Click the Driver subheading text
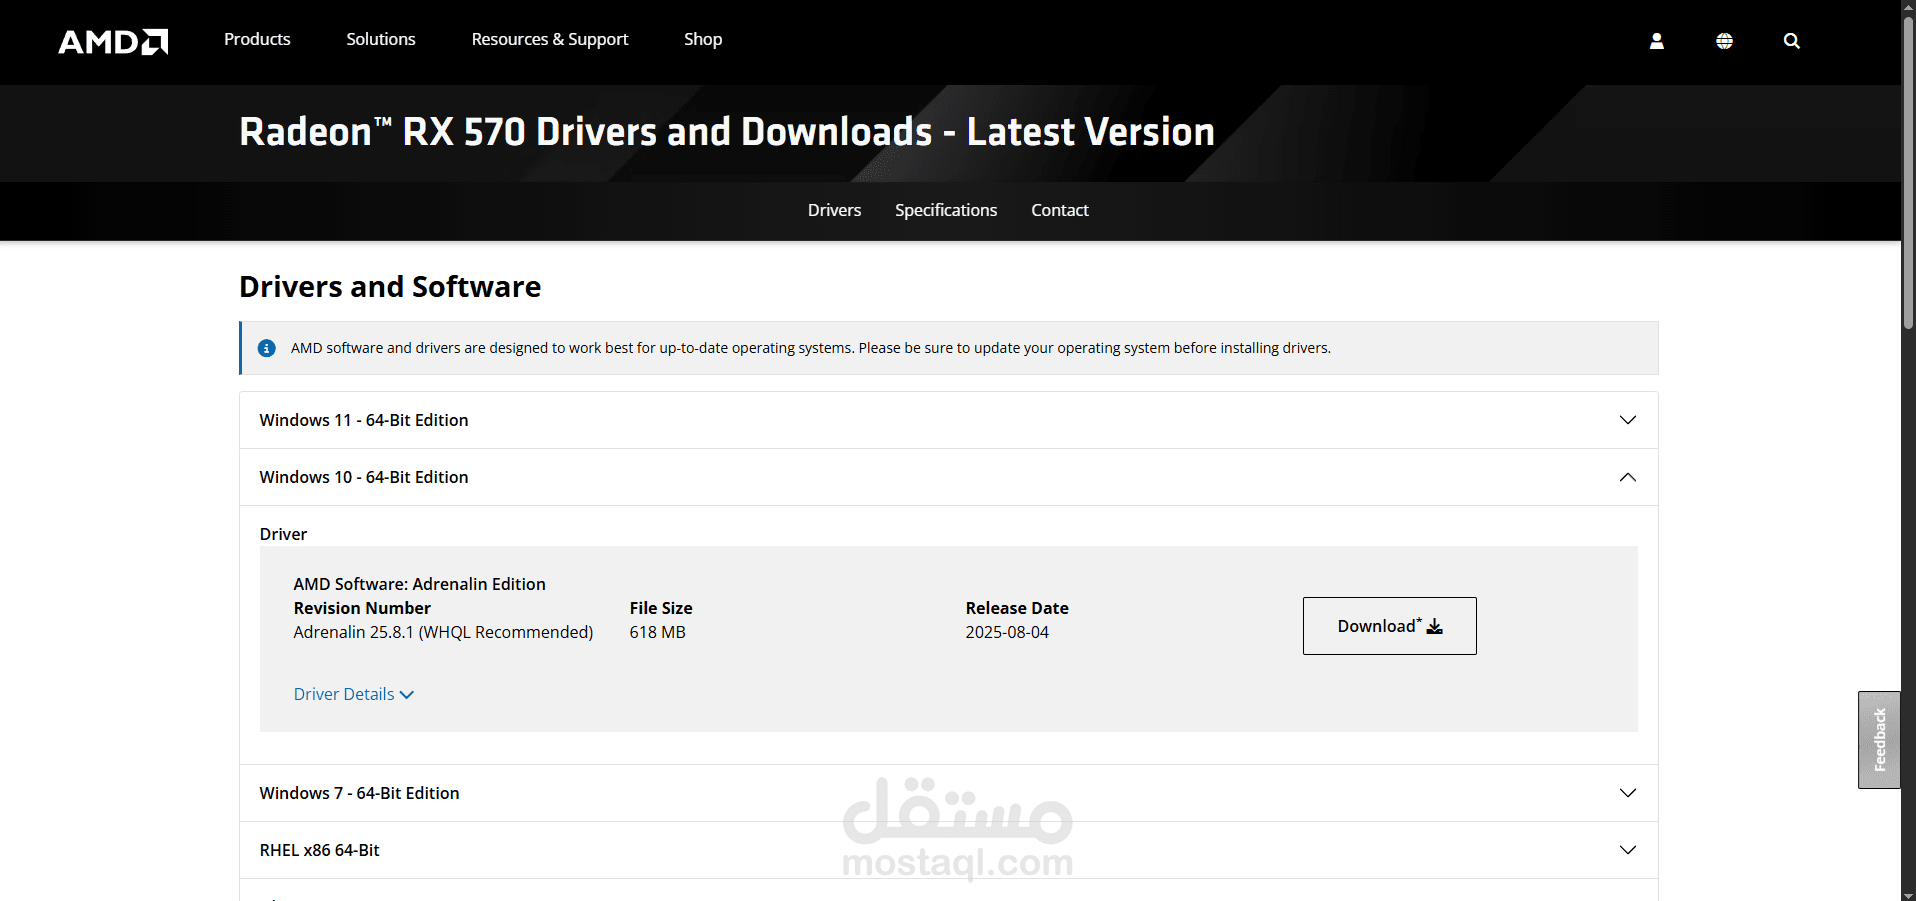Viewport: 1916px width, 901px height. pyautogui.click(x=283, y=534)
